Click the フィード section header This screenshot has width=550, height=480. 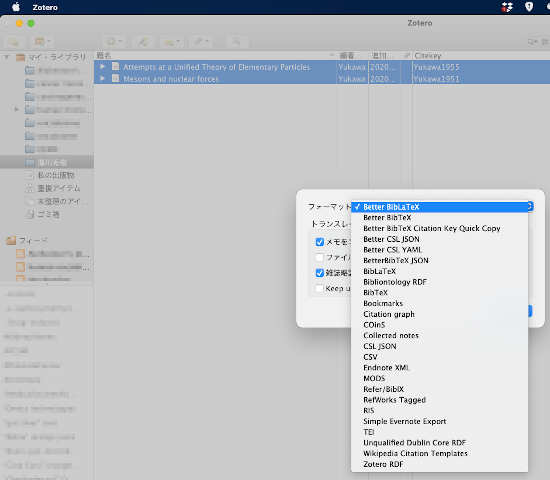tap(33, 240)
